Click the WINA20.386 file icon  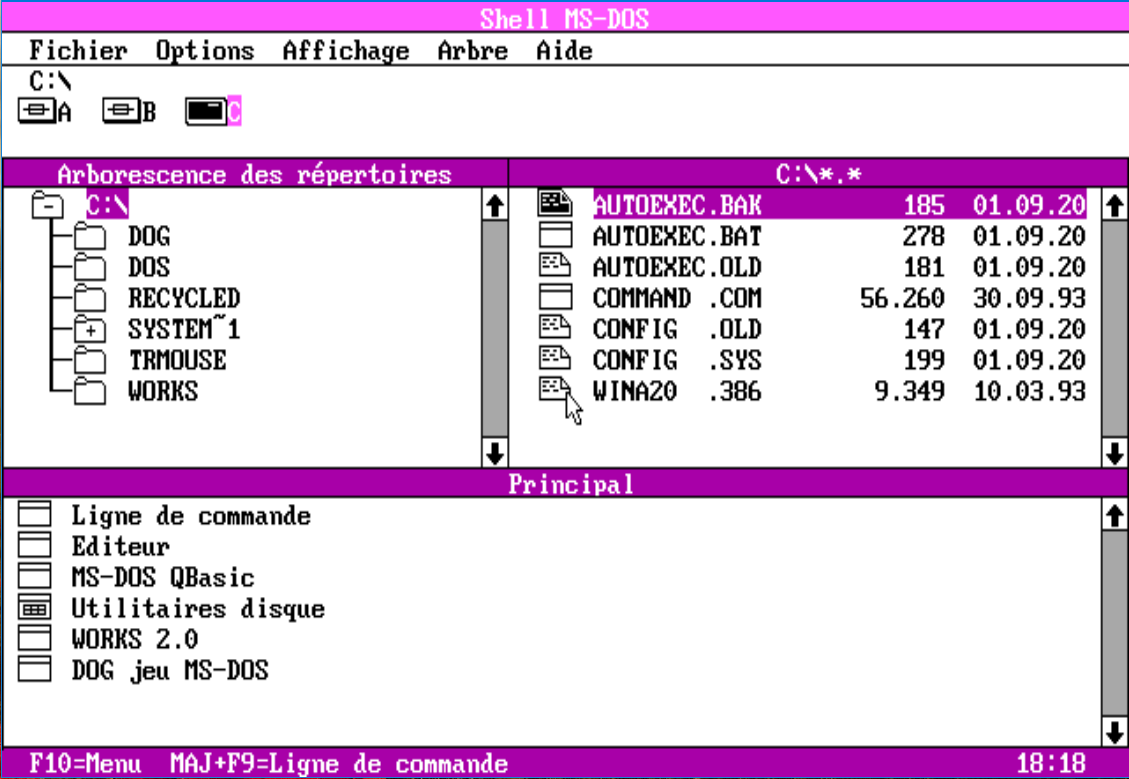[555, 390]
